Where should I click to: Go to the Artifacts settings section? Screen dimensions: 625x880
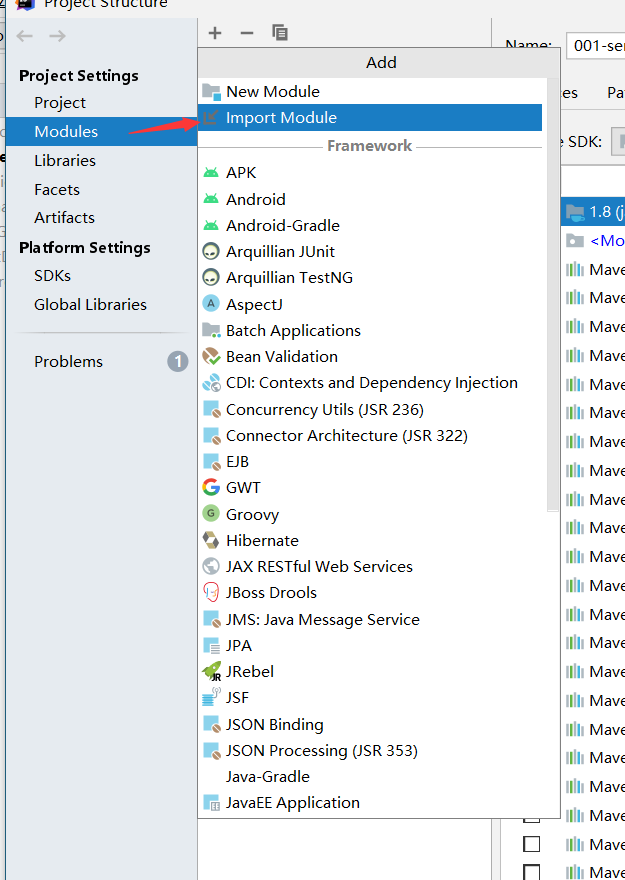[64, 218]
